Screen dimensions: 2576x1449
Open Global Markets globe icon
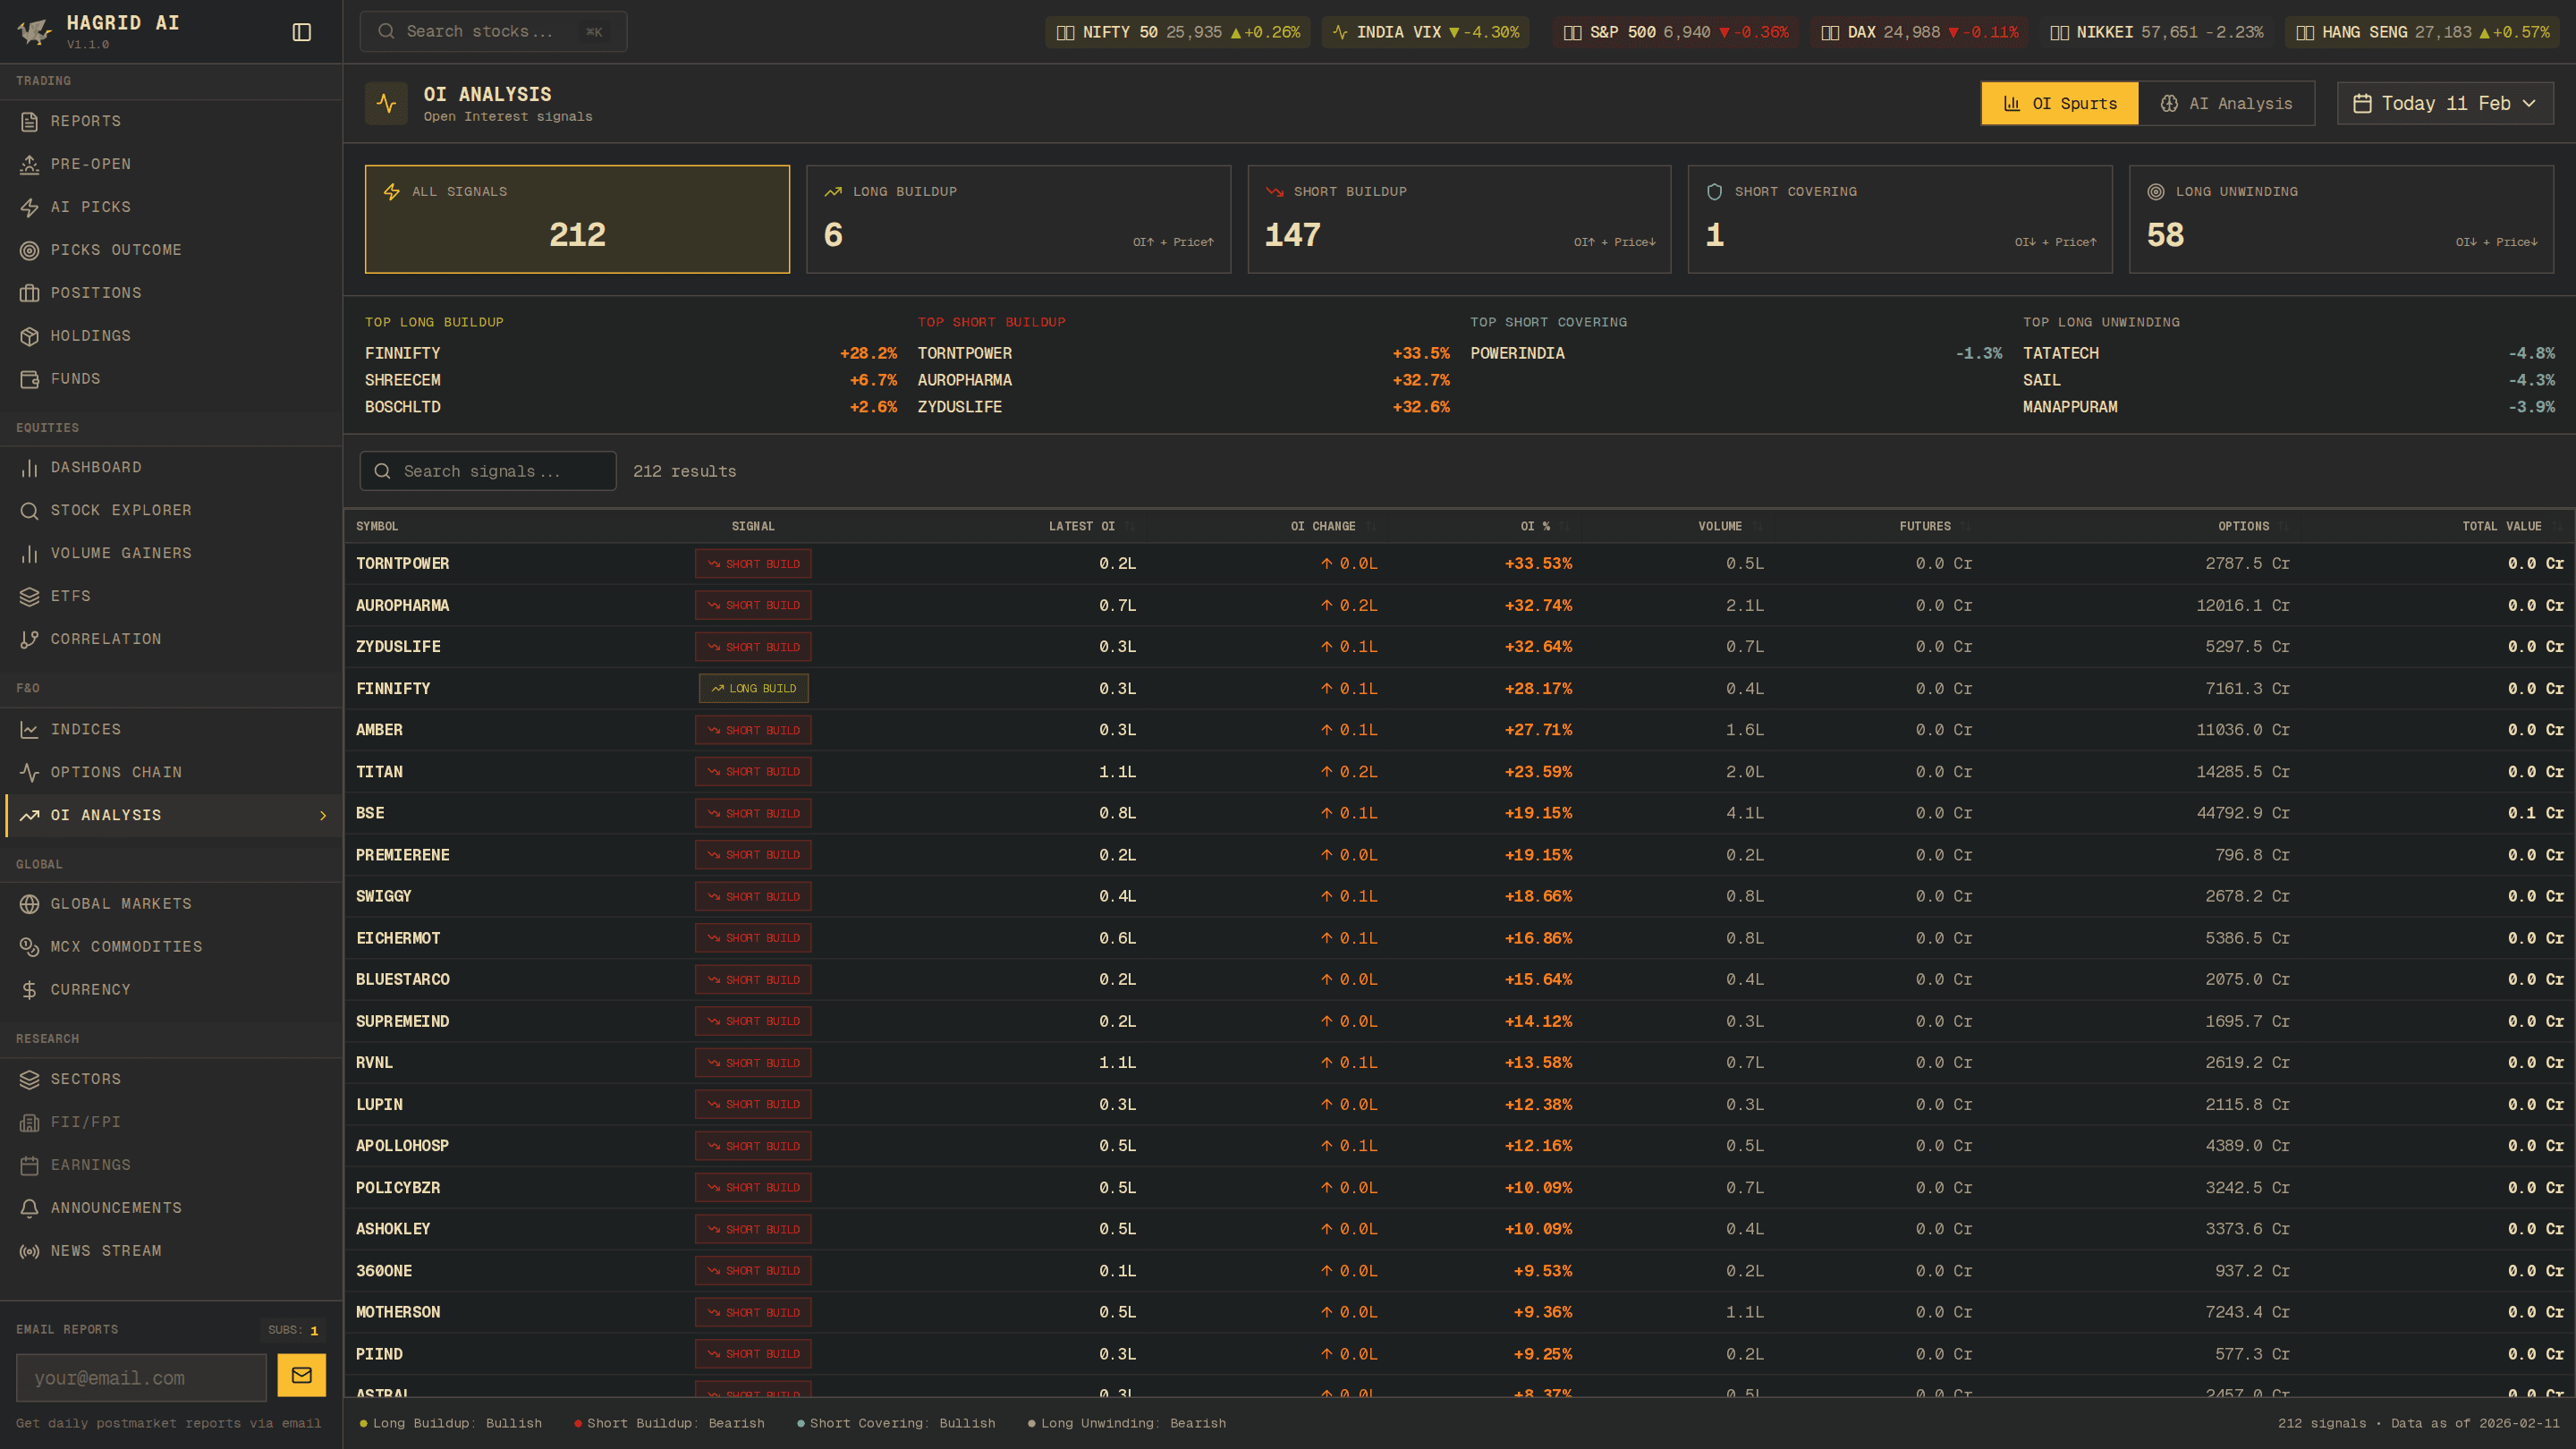[x=29, y=904]
